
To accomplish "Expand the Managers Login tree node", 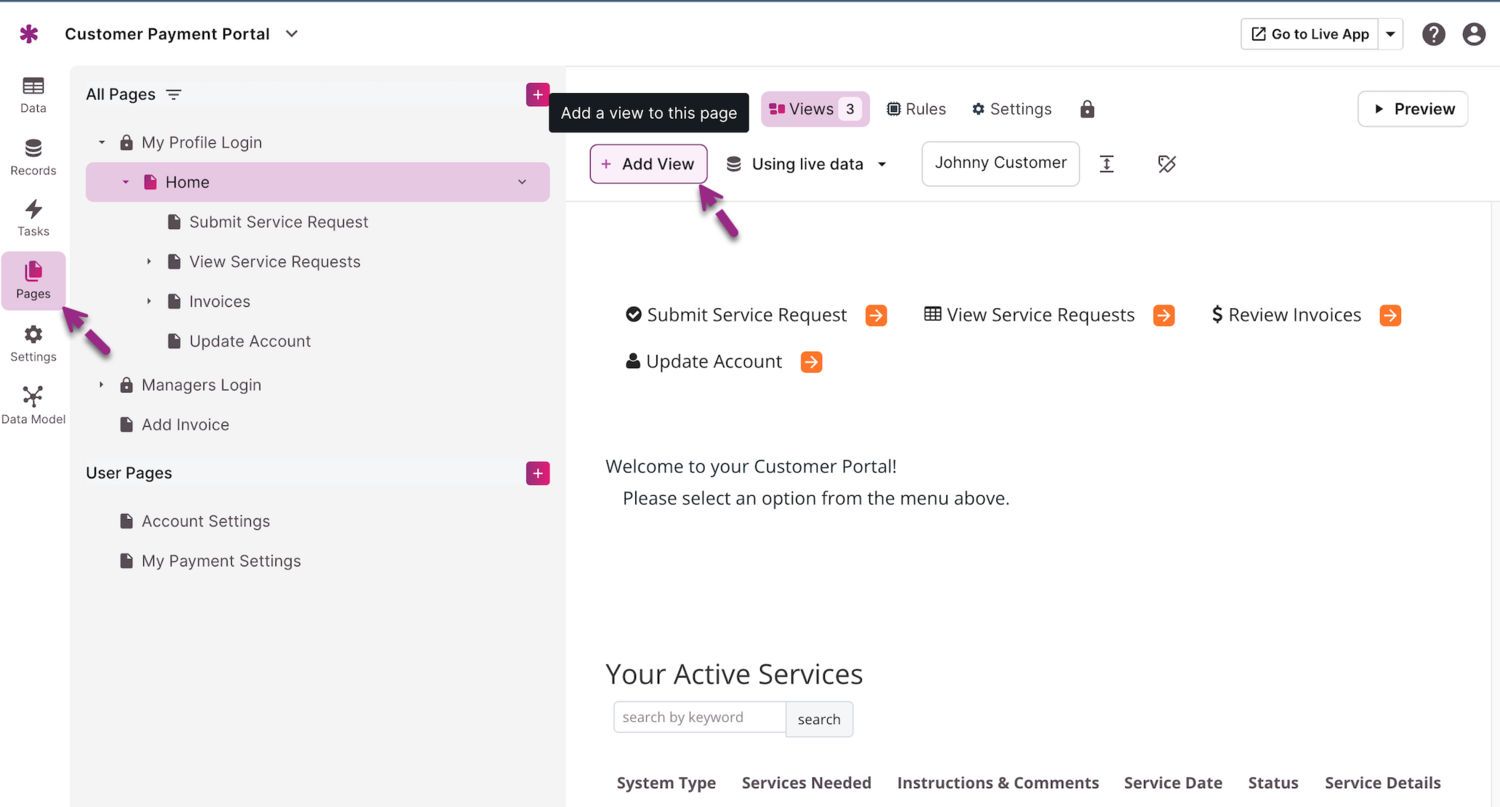I will click(101, 385).
